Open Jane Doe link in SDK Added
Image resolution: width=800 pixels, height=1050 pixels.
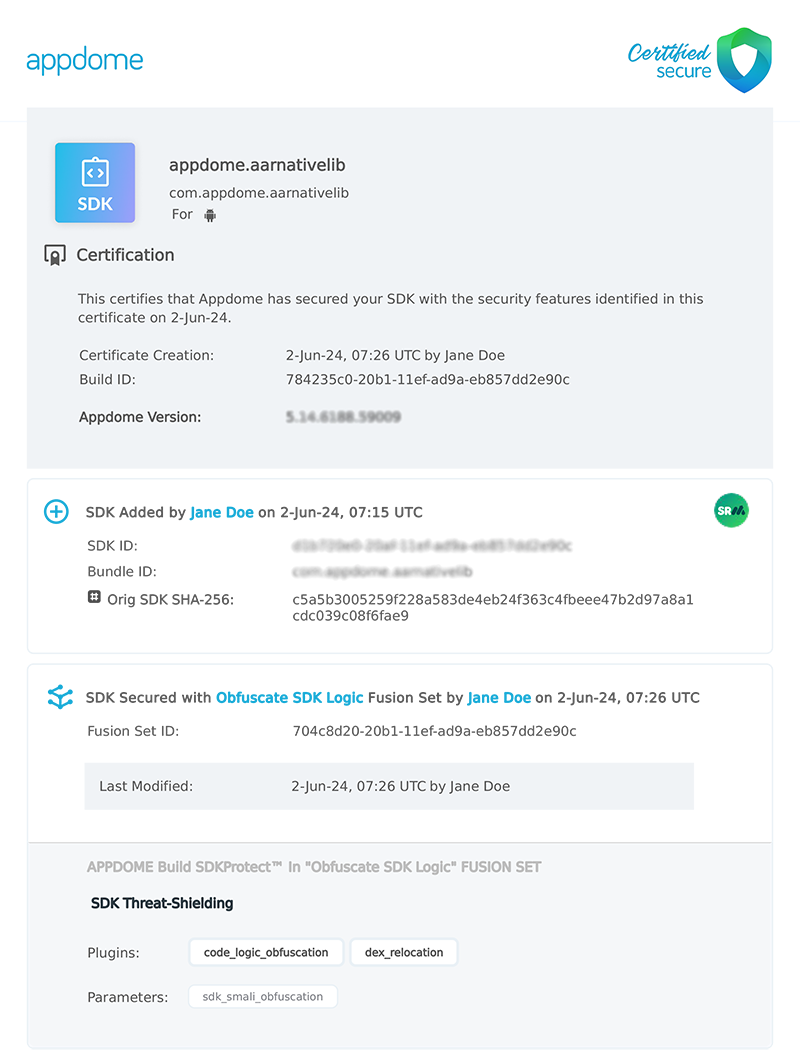[221, 512]
